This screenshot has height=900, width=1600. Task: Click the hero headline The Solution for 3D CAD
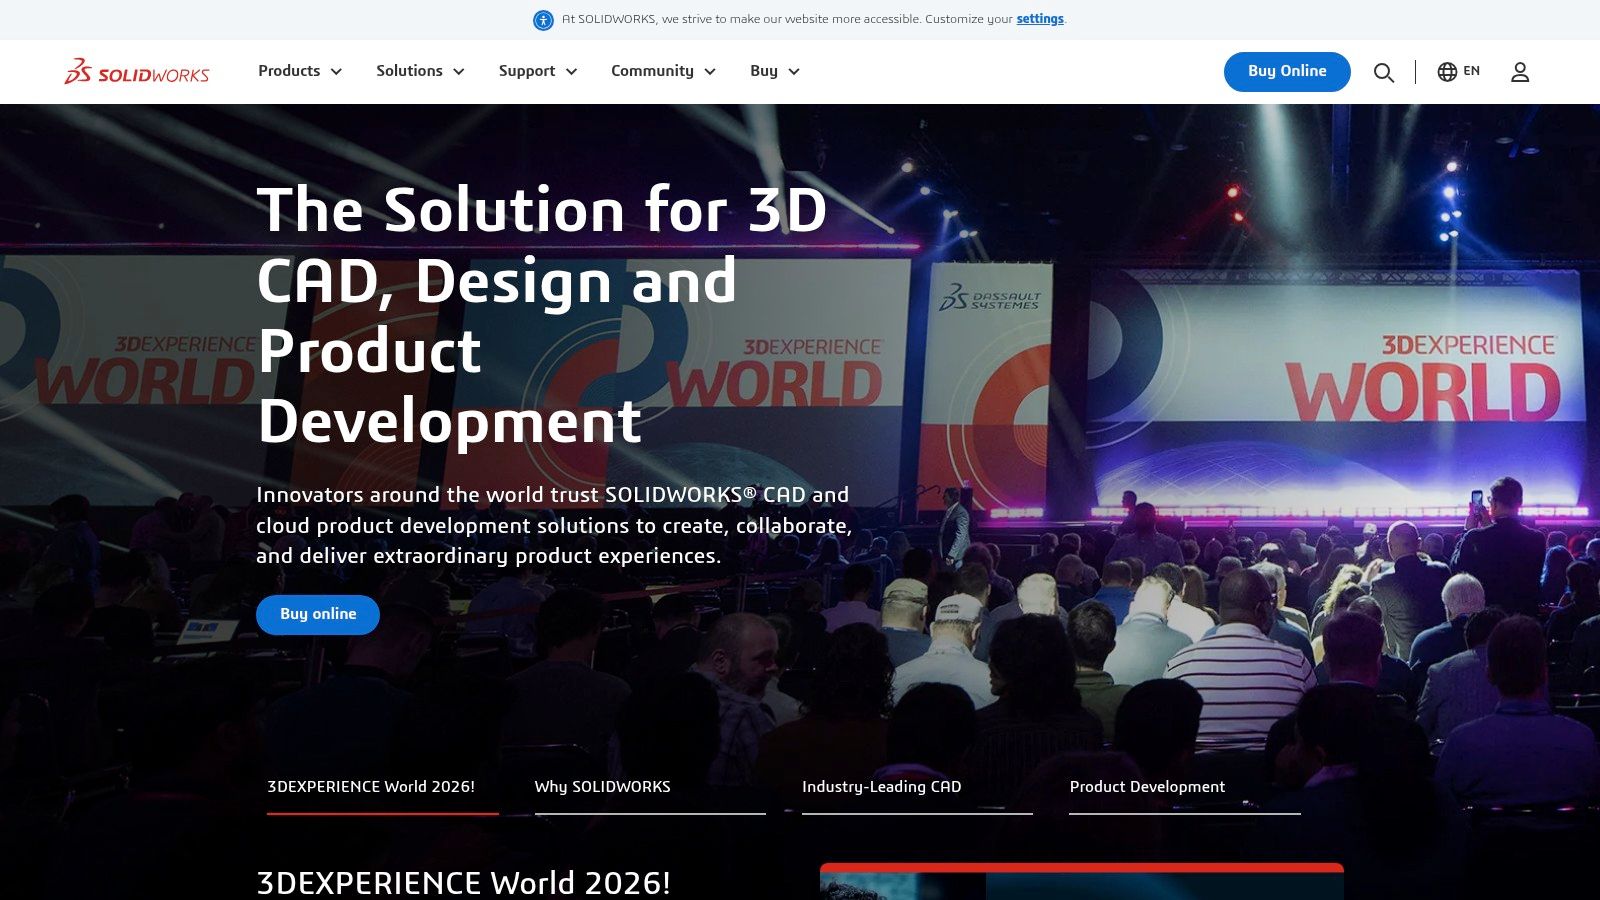point(543,314)
